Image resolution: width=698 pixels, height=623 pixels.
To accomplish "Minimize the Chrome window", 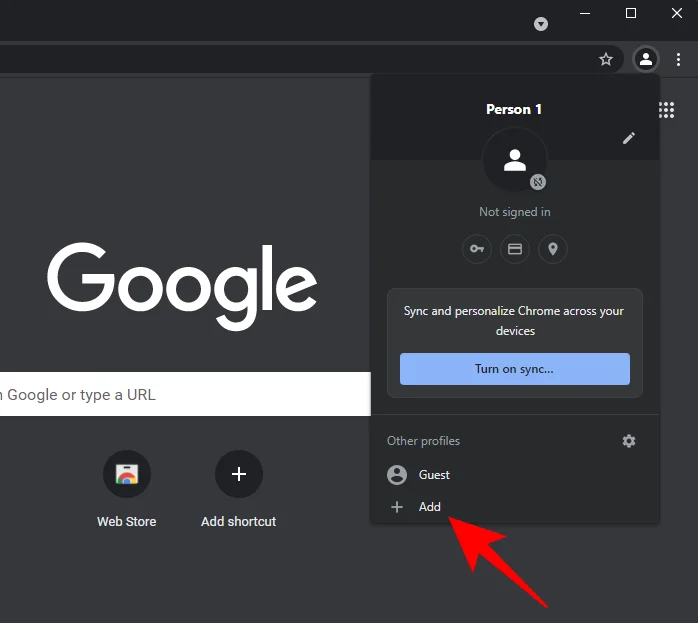I will click(585, 13).
